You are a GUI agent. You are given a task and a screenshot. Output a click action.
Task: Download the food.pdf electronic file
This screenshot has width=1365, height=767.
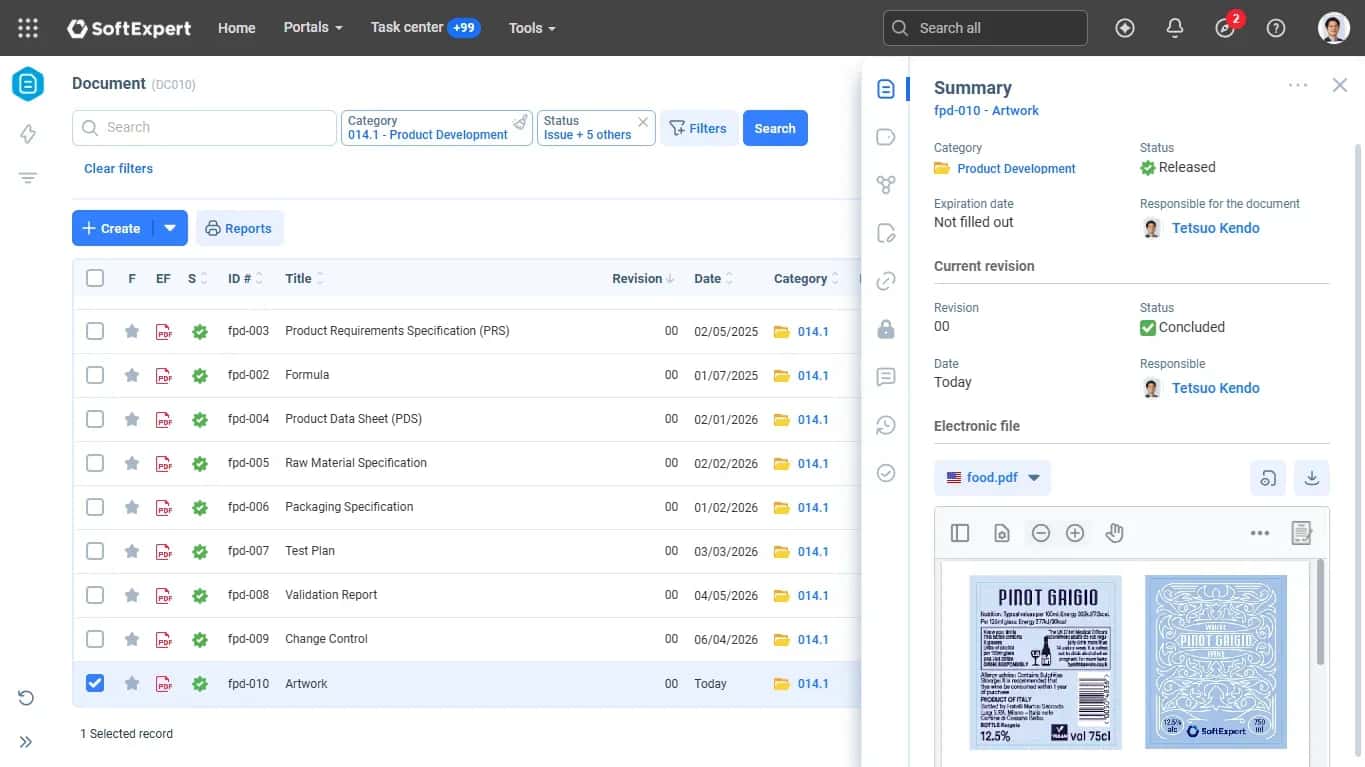[1312, 478]
